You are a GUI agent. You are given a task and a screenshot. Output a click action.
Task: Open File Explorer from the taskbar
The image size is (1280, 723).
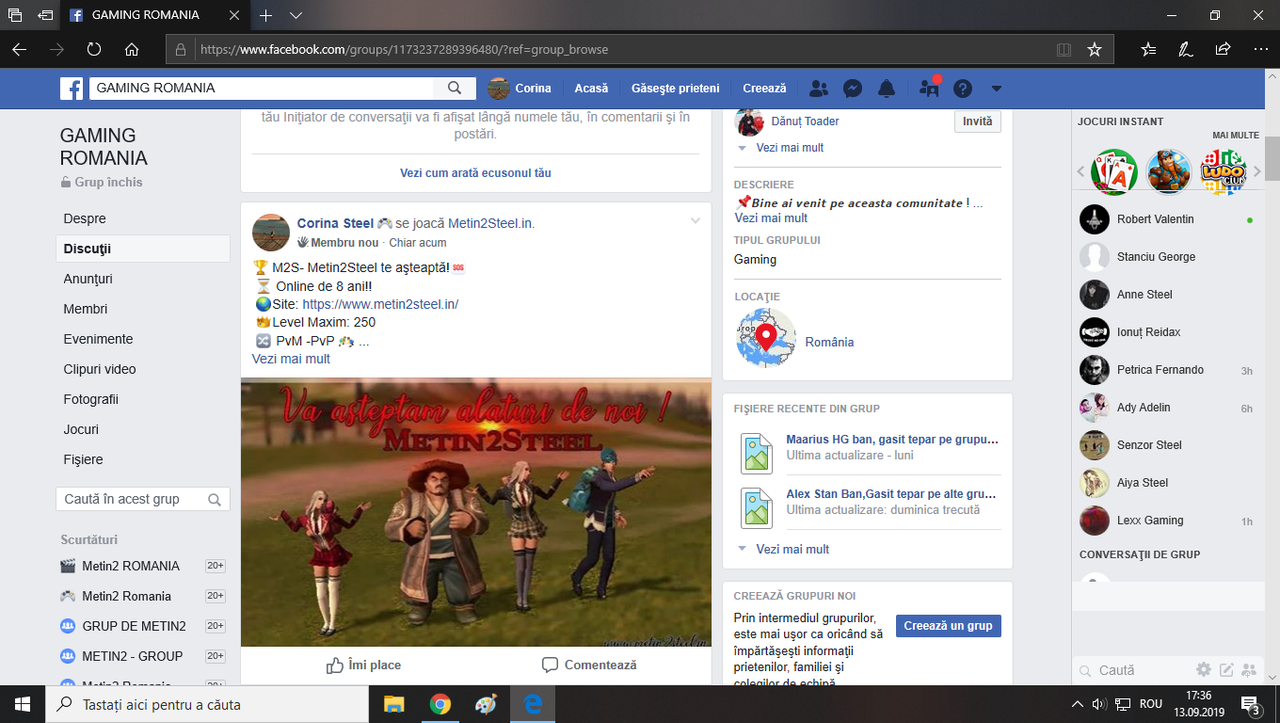pyautogui.click(x=394, y=704)
